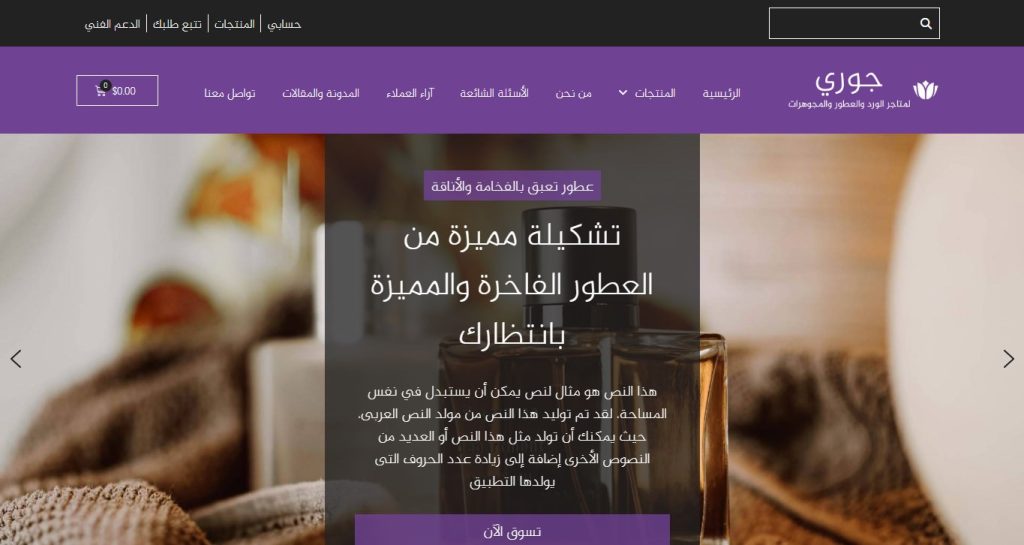
Task: Click the lotus flower logo icon
Action: (x=925, y=90)
